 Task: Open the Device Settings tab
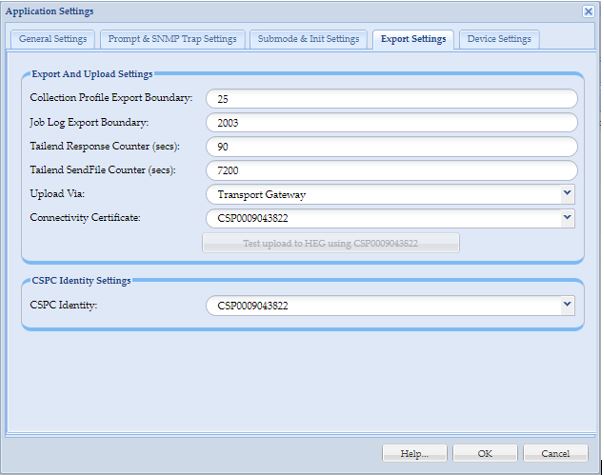pos(500,39)
